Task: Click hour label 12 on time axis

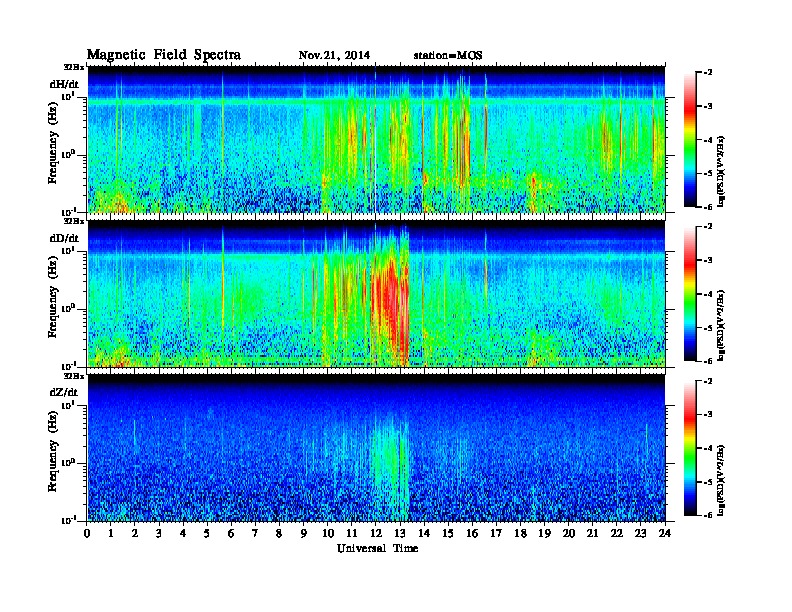Action: point(376,534)
